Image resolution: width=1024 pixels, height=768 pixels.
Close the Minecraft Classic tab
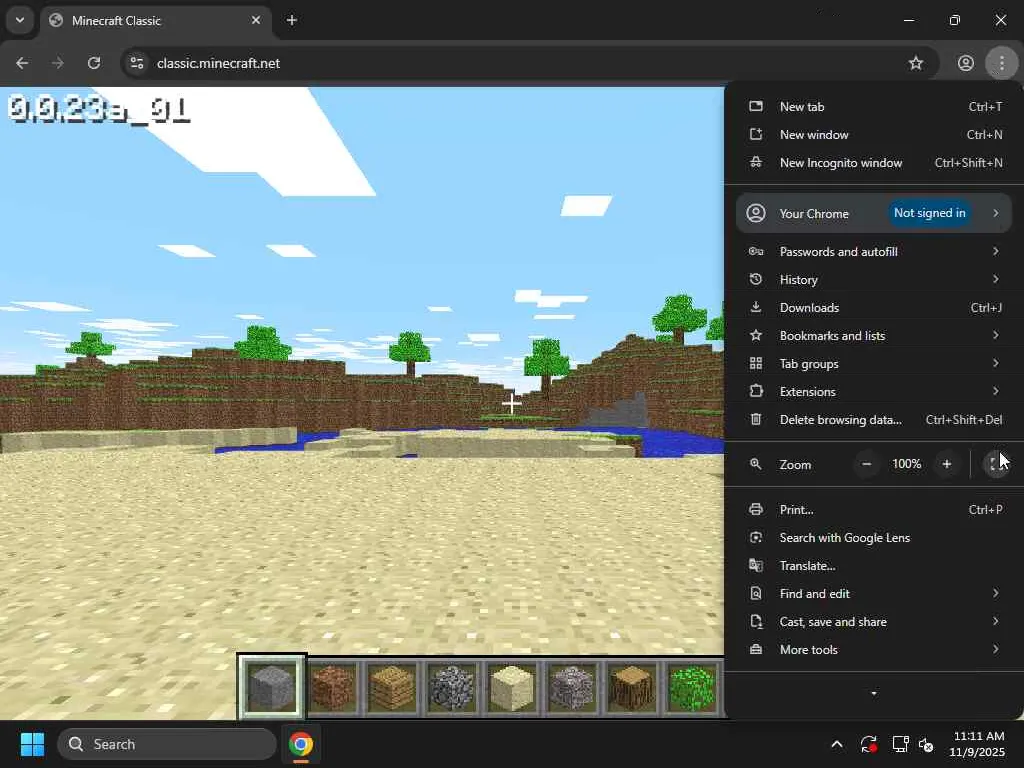point(256,20)
